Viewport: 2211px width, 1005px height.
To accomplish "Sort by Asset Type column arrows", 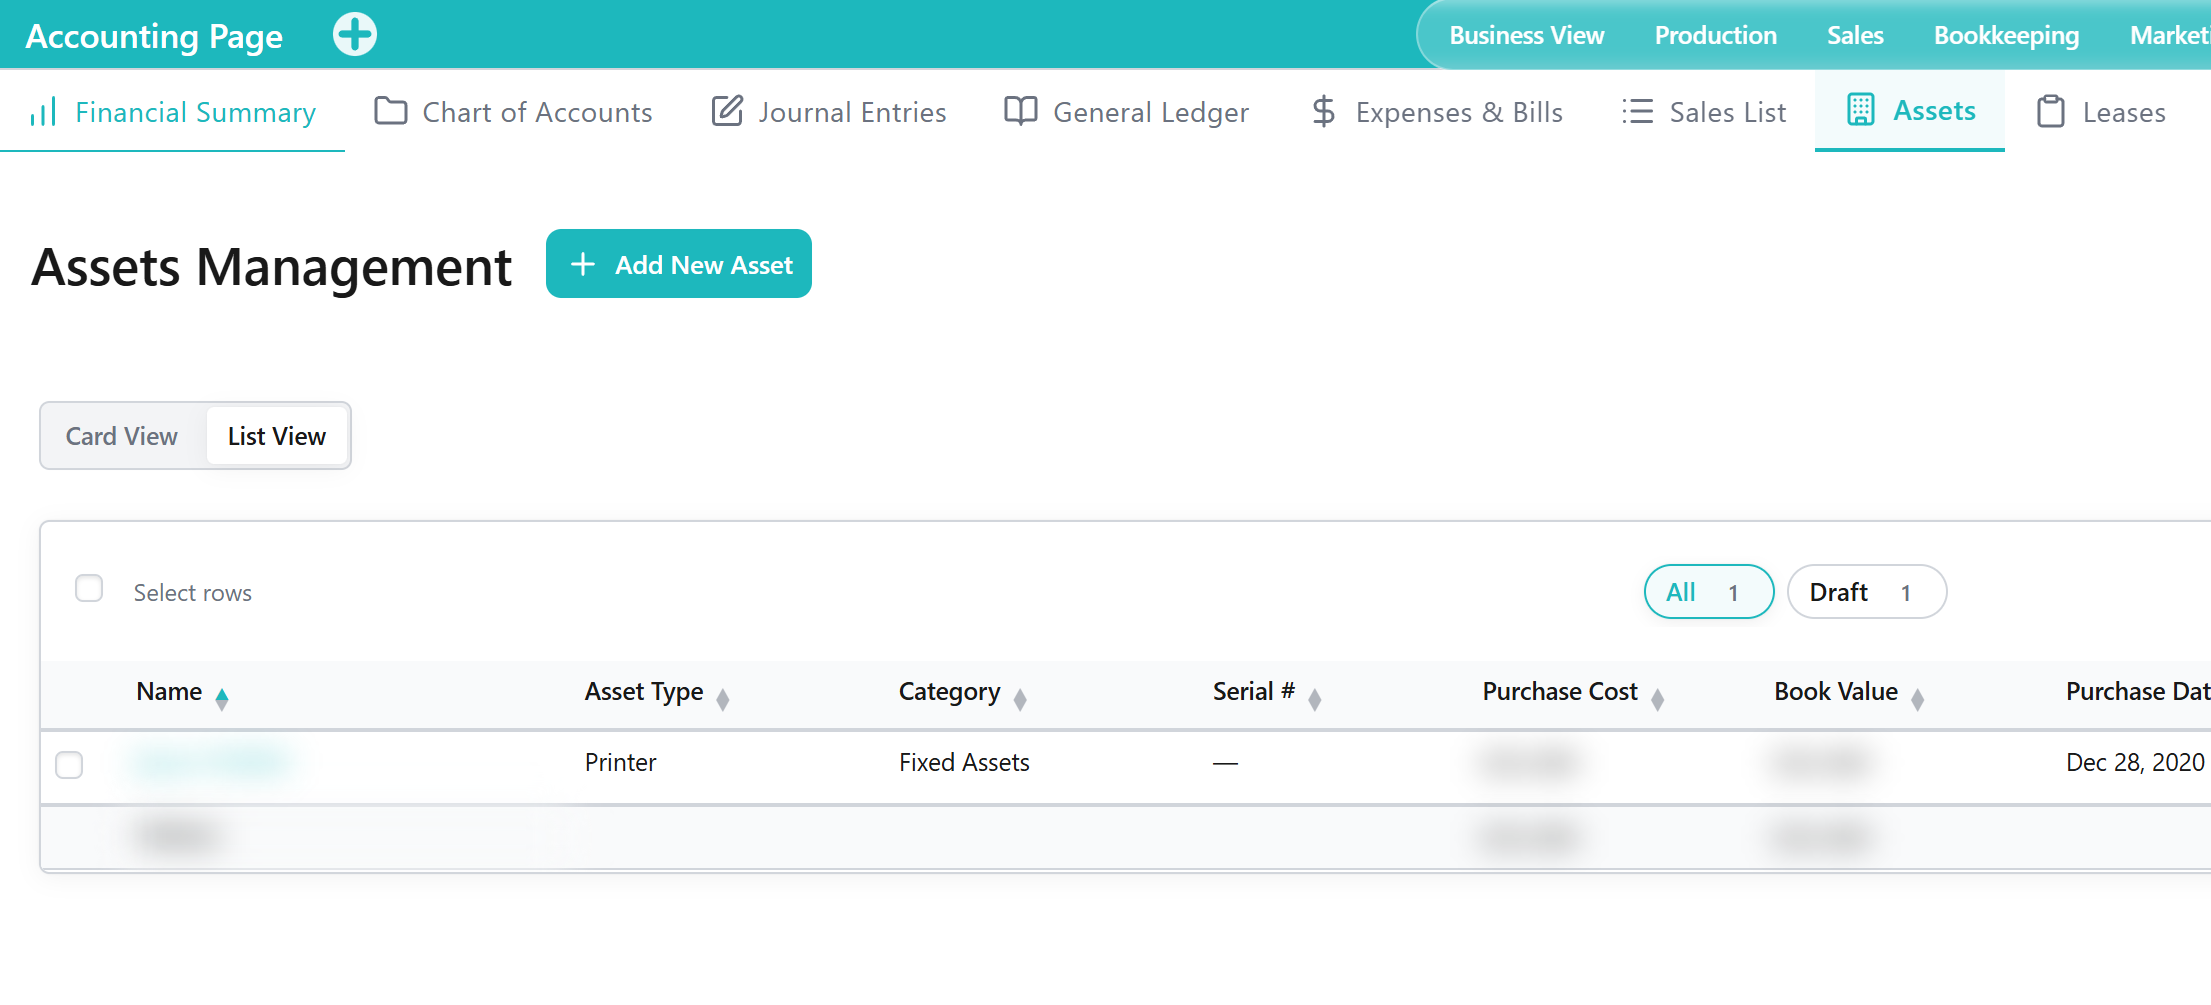I will pos(723,699).
